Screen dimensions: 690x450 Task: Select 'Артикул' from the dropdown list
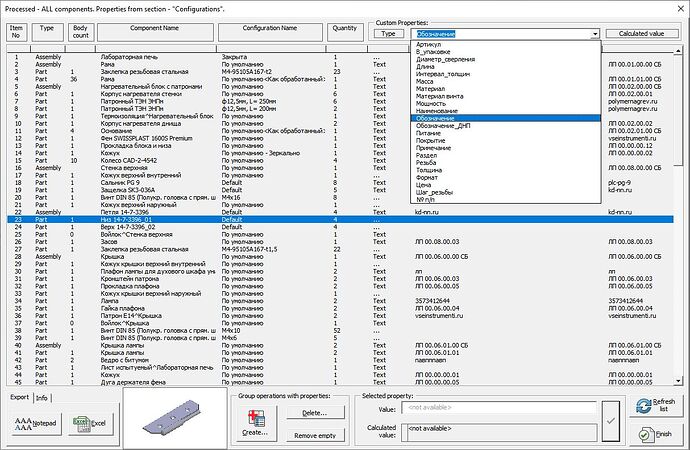point(428,45)
